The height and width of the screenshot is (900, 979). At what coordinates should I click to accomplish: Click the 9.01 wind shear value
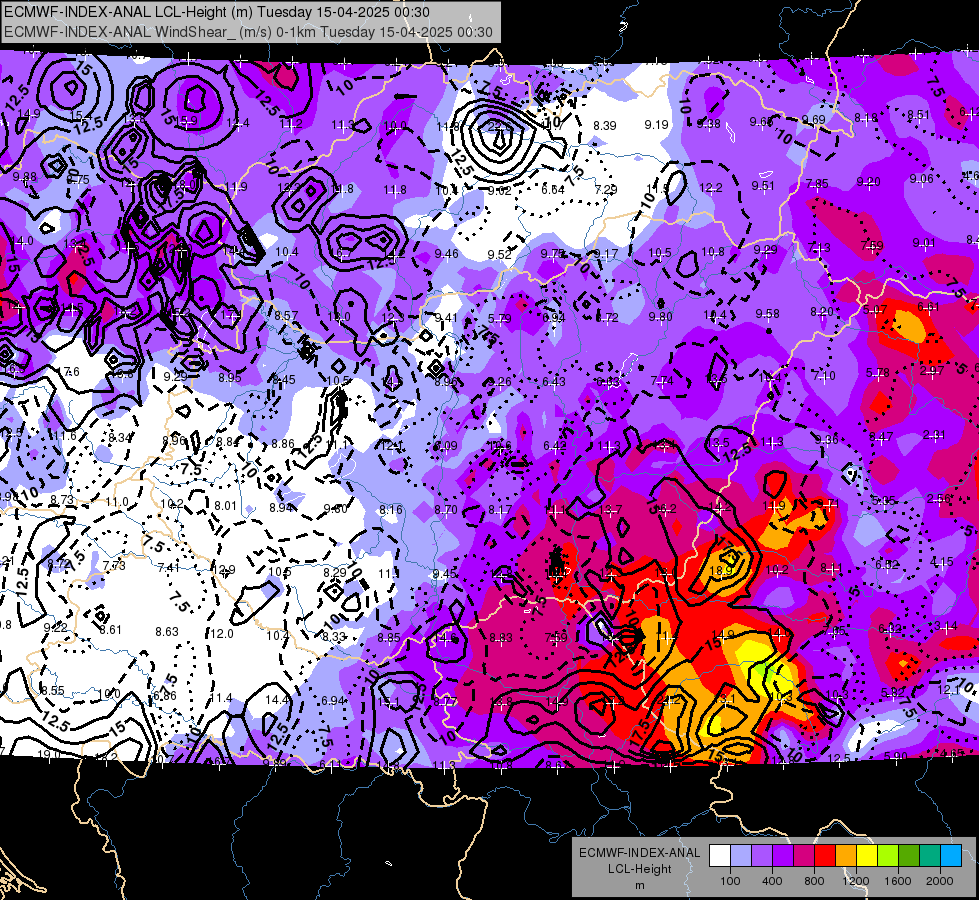(x=924, y=243)
